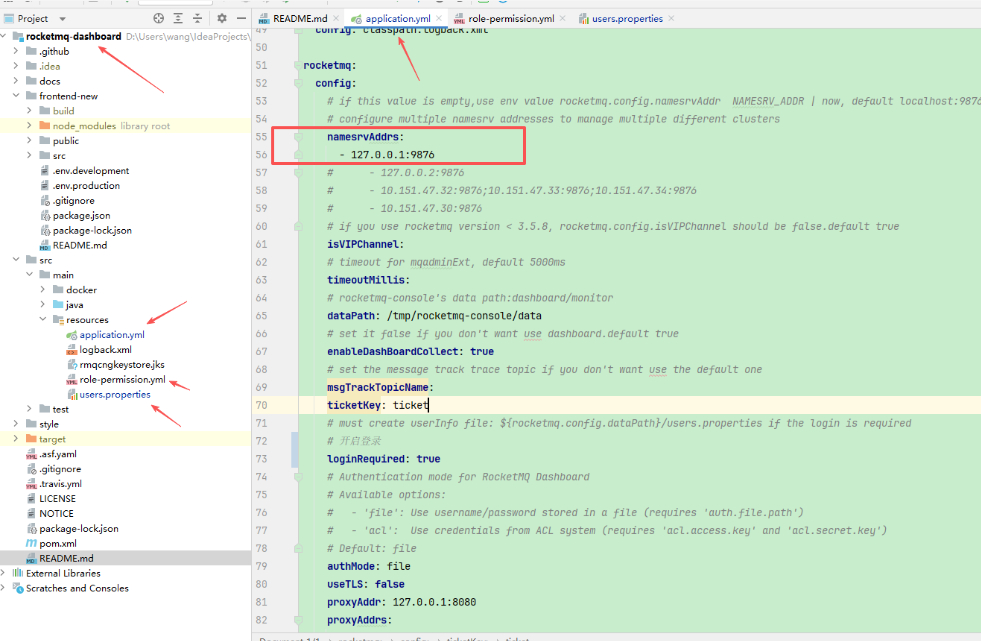
Task: Close the users.properties tab
Action: click(x=671, y=19)
